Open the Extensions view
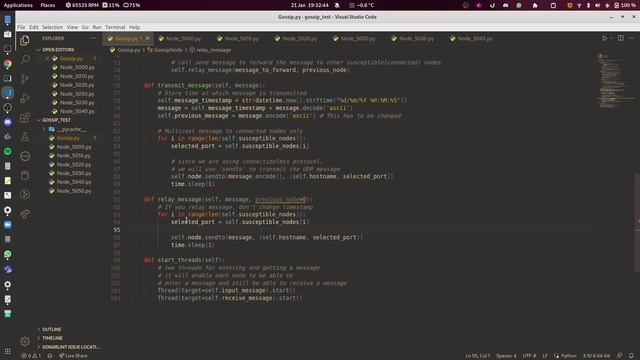This screenshot has width=640, height=360. 25,118
